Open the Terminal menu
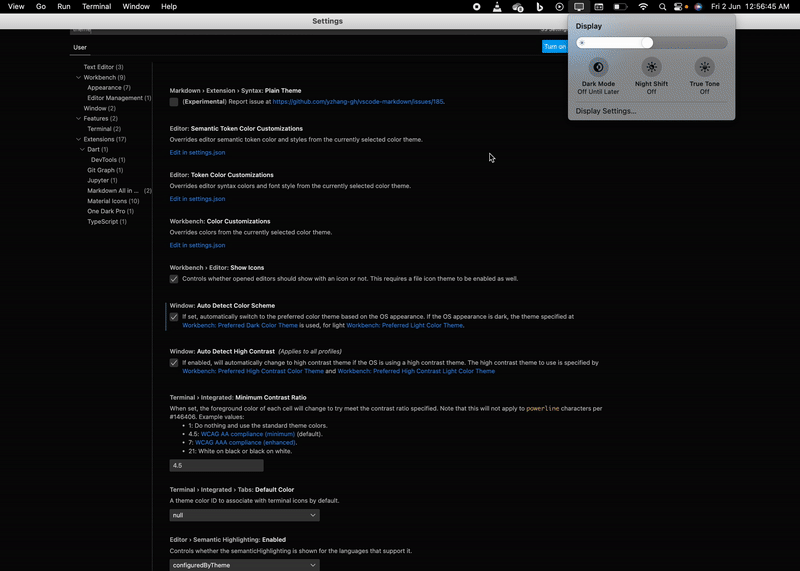The height and width of the screenshot is (571, 800). [x=96, y=7]
